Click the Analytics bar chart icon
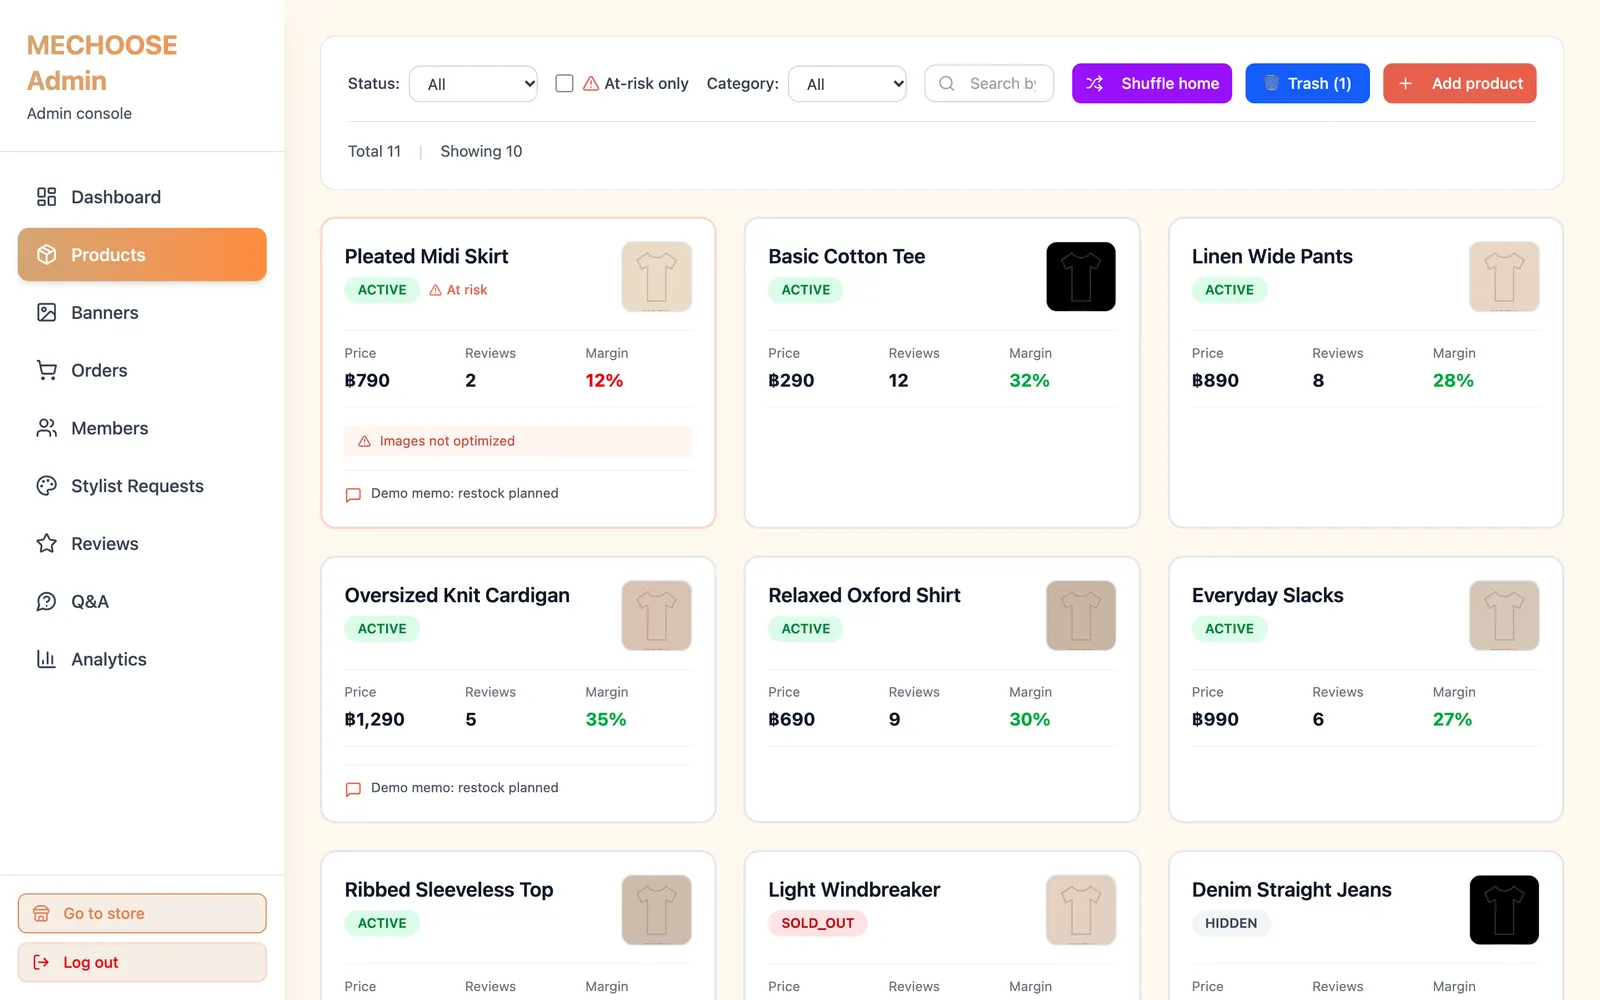Image resolution: width=1600 pixels, height=1000 pixels. click(46, 659)
